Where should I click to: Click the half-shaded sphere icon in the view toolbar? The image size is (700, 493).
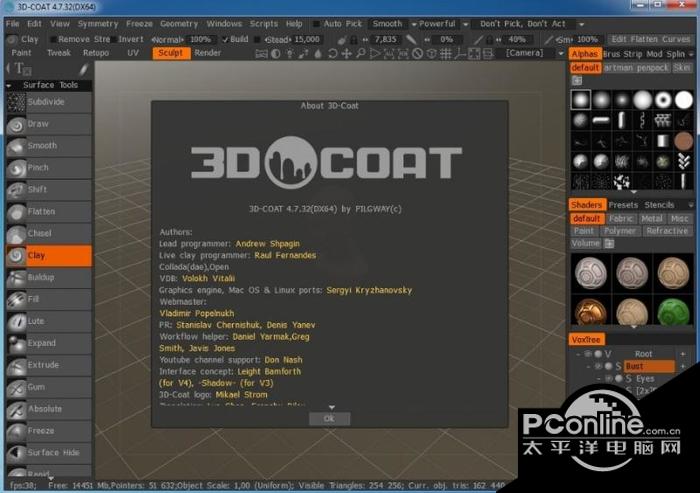[x=276, y=54]
